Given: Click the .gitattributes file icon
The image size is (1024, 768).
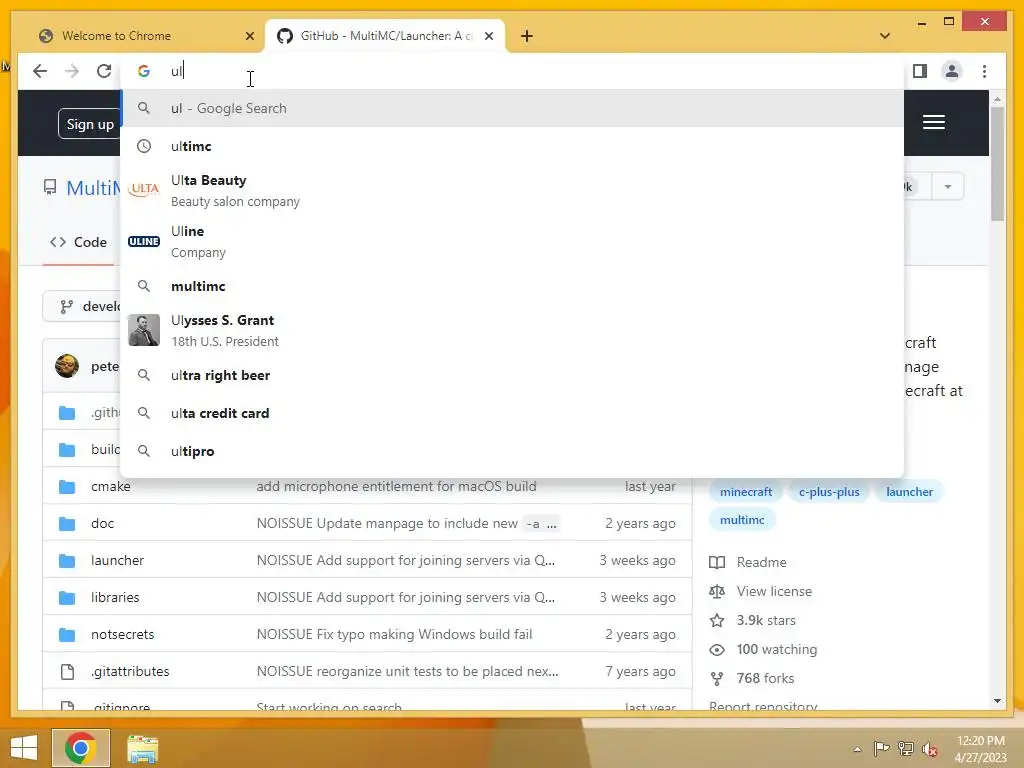Looking at the screenshot, I should [67, 671].
